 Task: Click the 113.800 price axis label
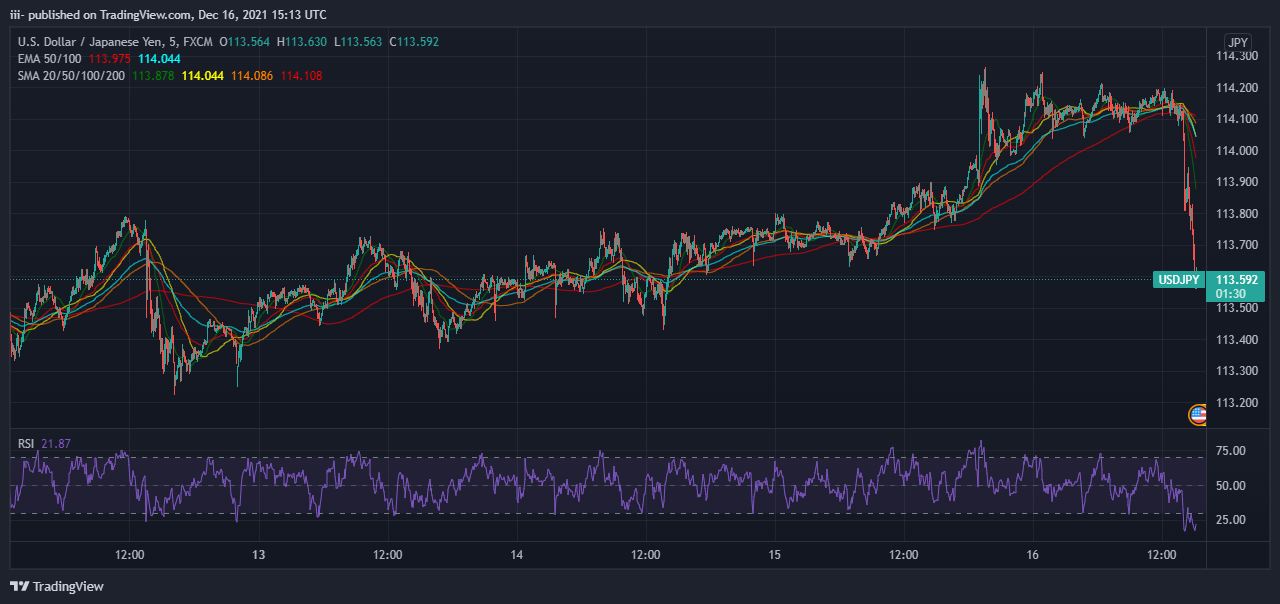point(1236,214)
